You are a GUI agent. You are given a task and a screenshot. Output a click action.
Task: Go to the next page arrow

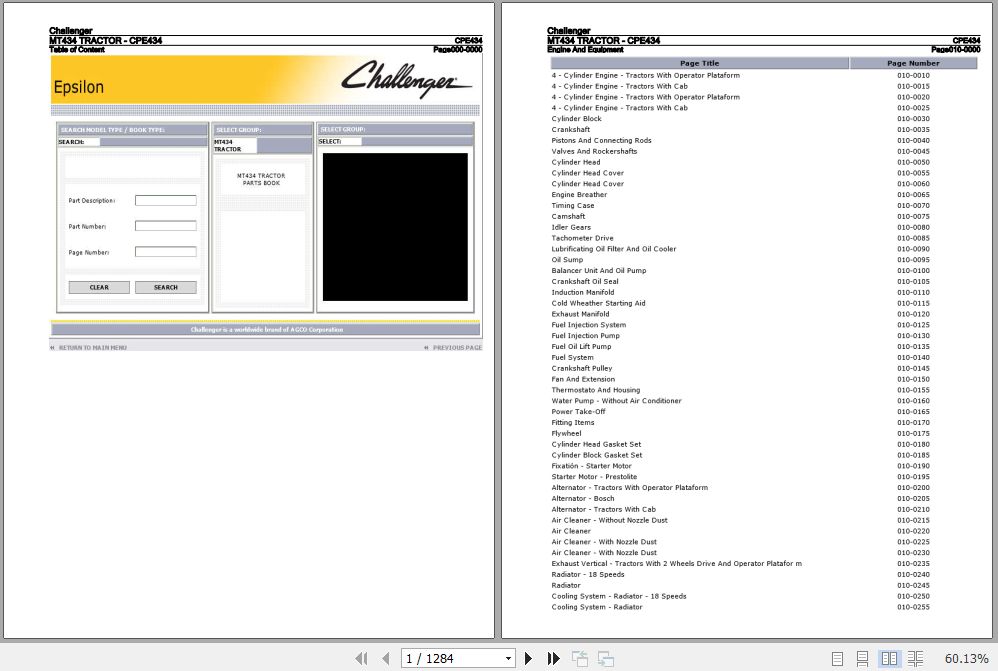pyautogui.click(x=528, y=658)
